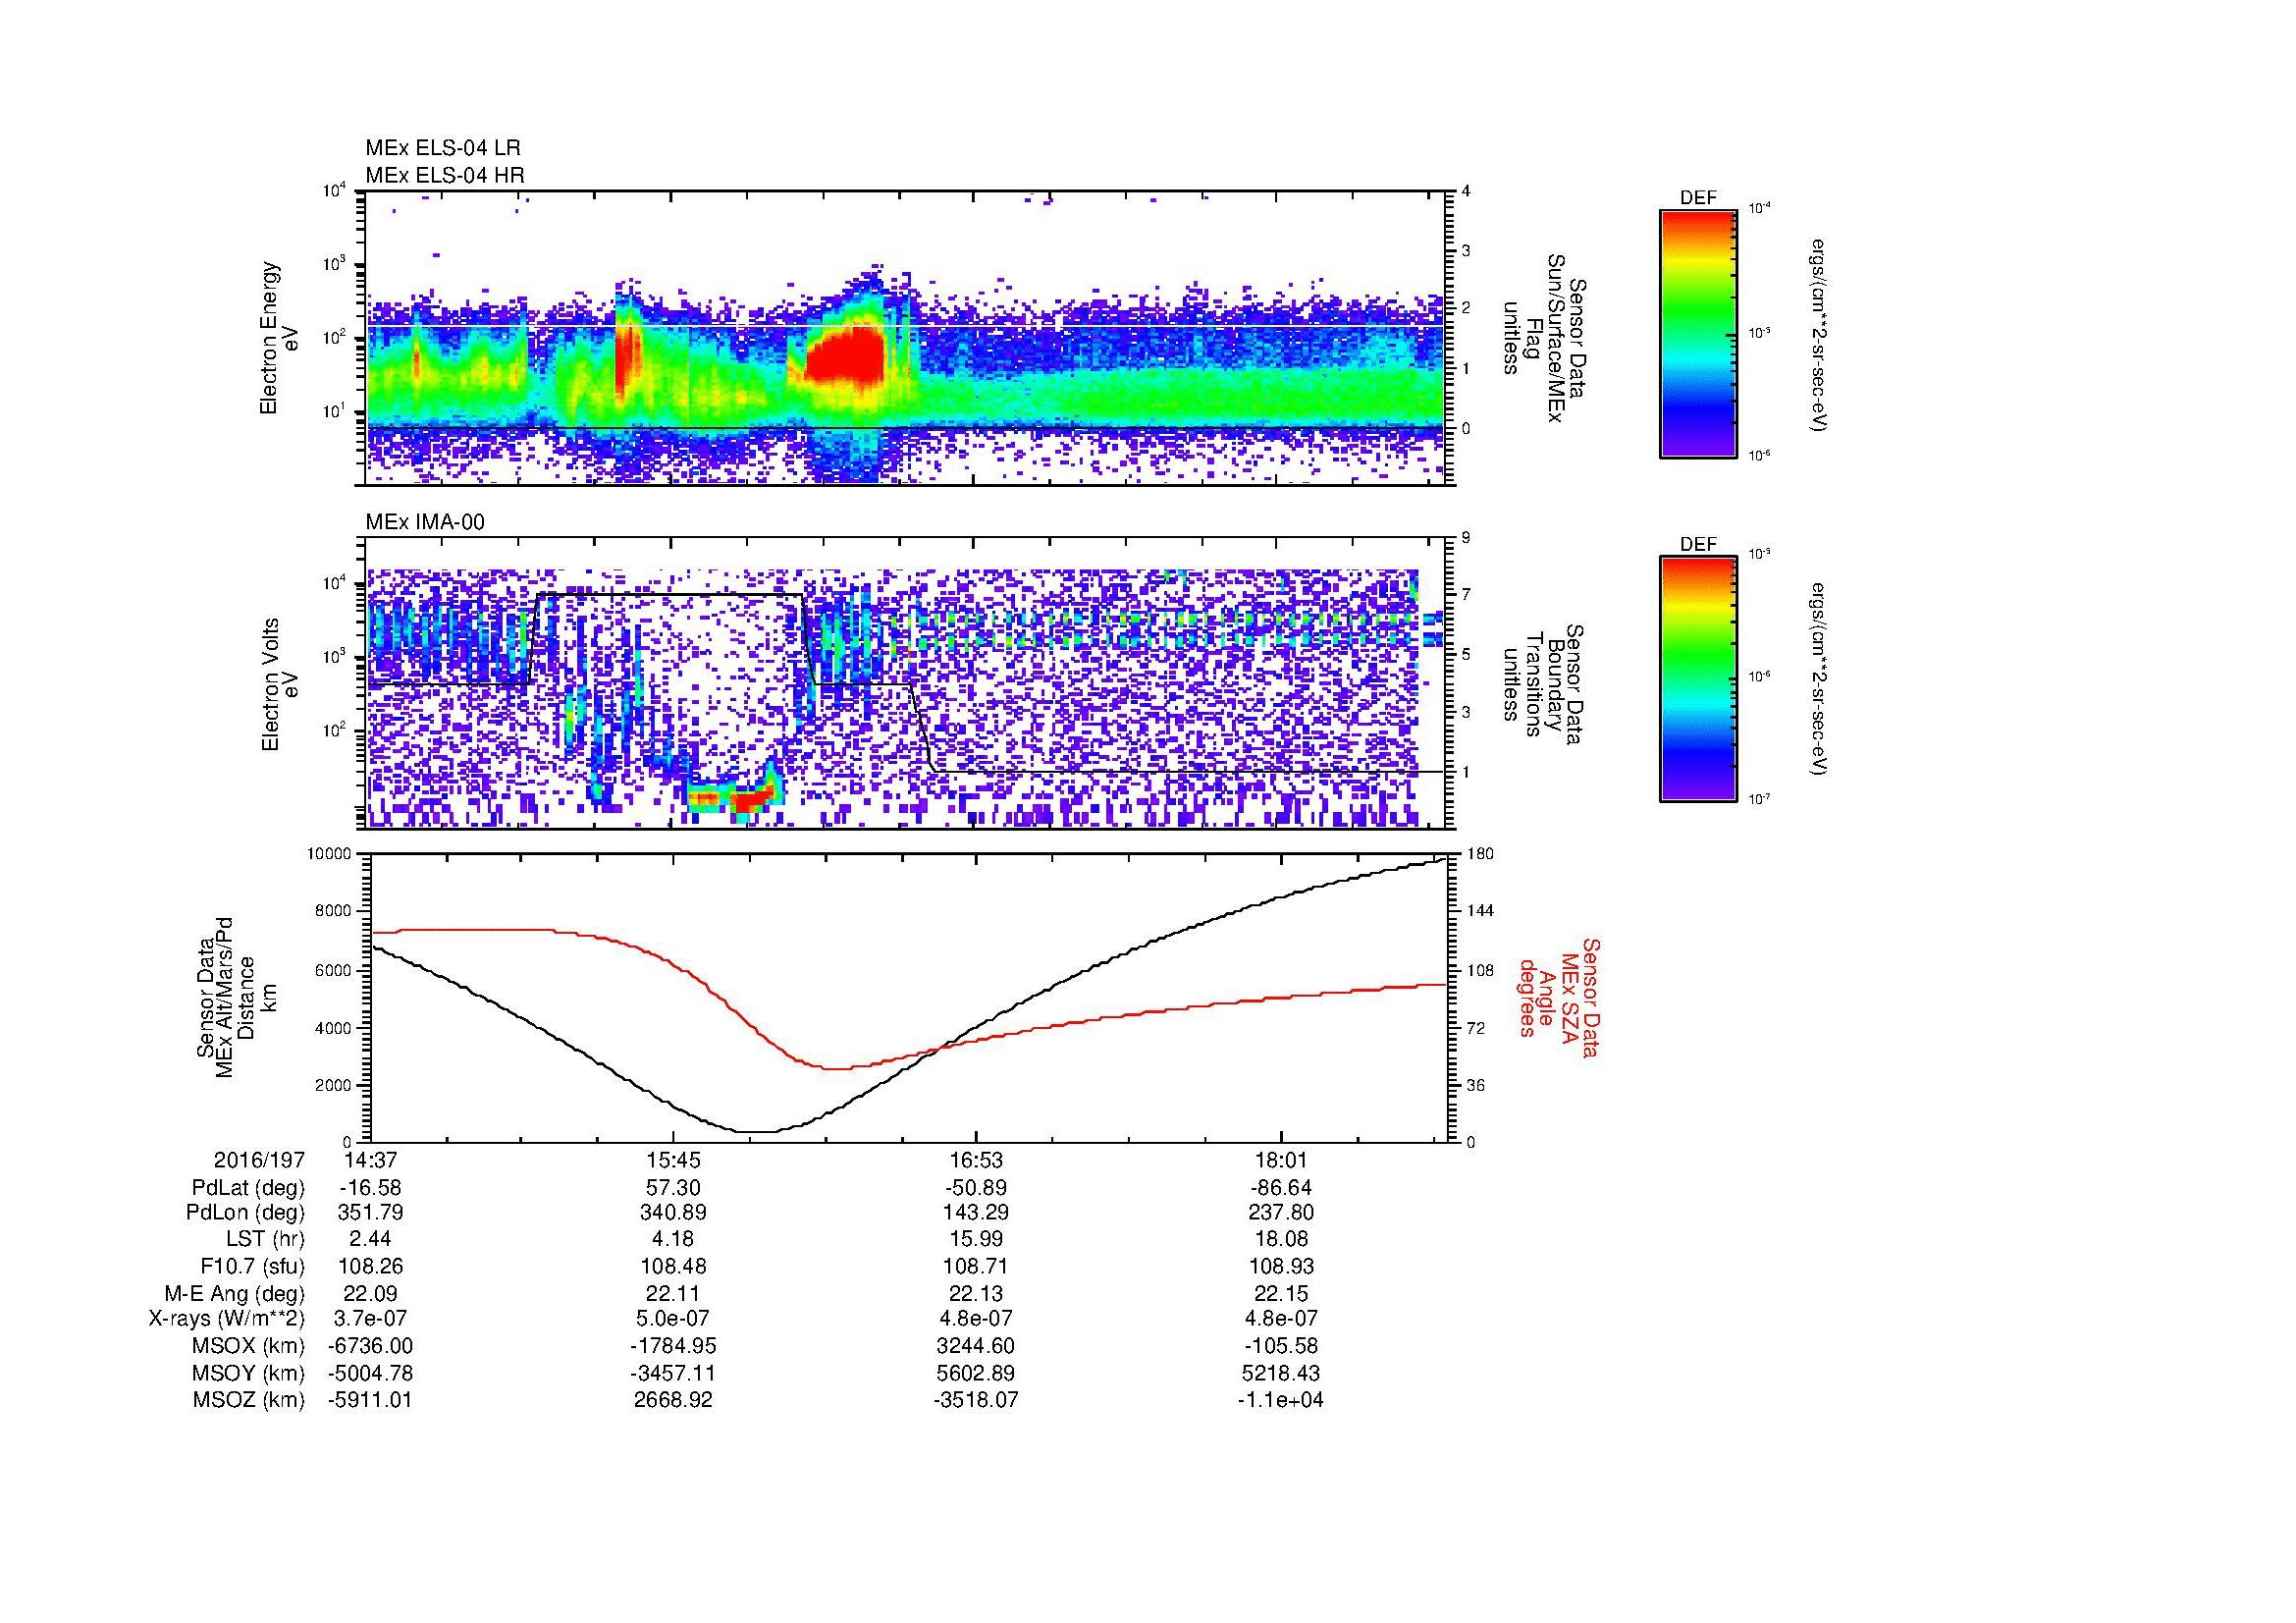Click the LST value '18.08'
This screenshot has width=2296, height=1623.
point(1281,1239)
